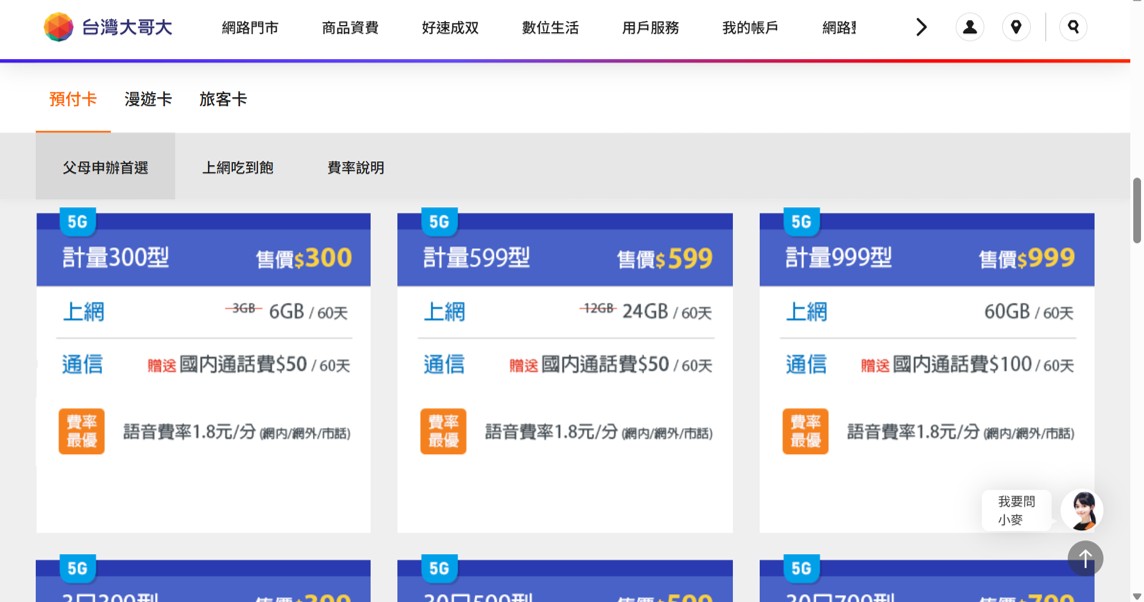Expand the 我的帳戶 menu

(750, 28)
